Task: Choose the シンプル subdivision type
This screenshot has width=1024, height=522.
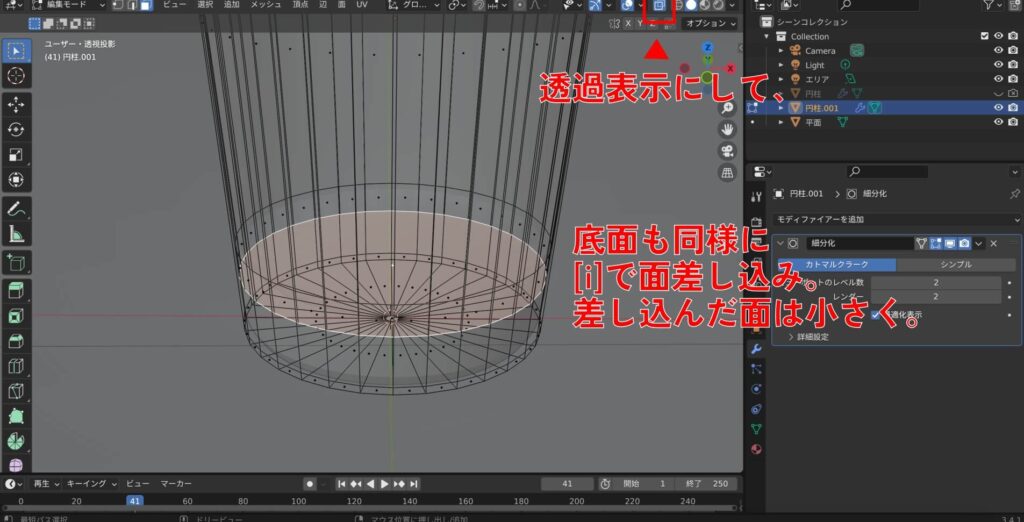Action: click(956, 265)
